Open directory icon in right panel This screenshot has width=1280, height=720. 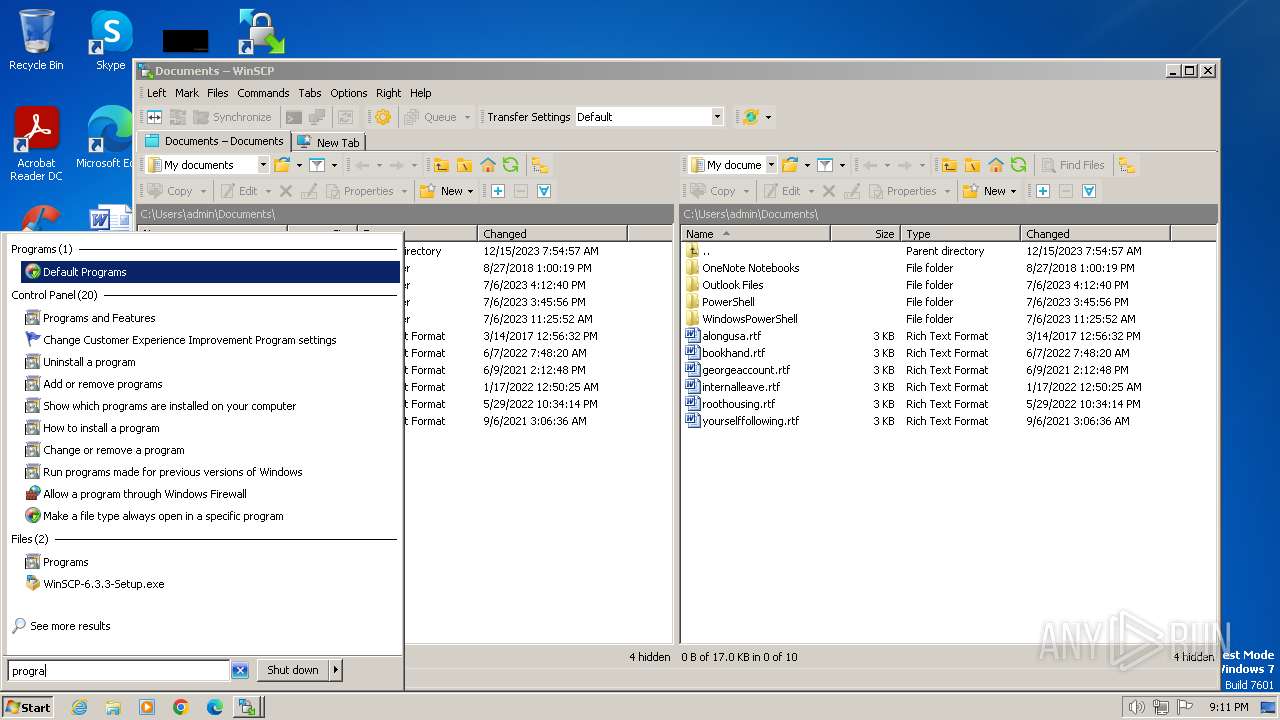click(x=790, y=165)
